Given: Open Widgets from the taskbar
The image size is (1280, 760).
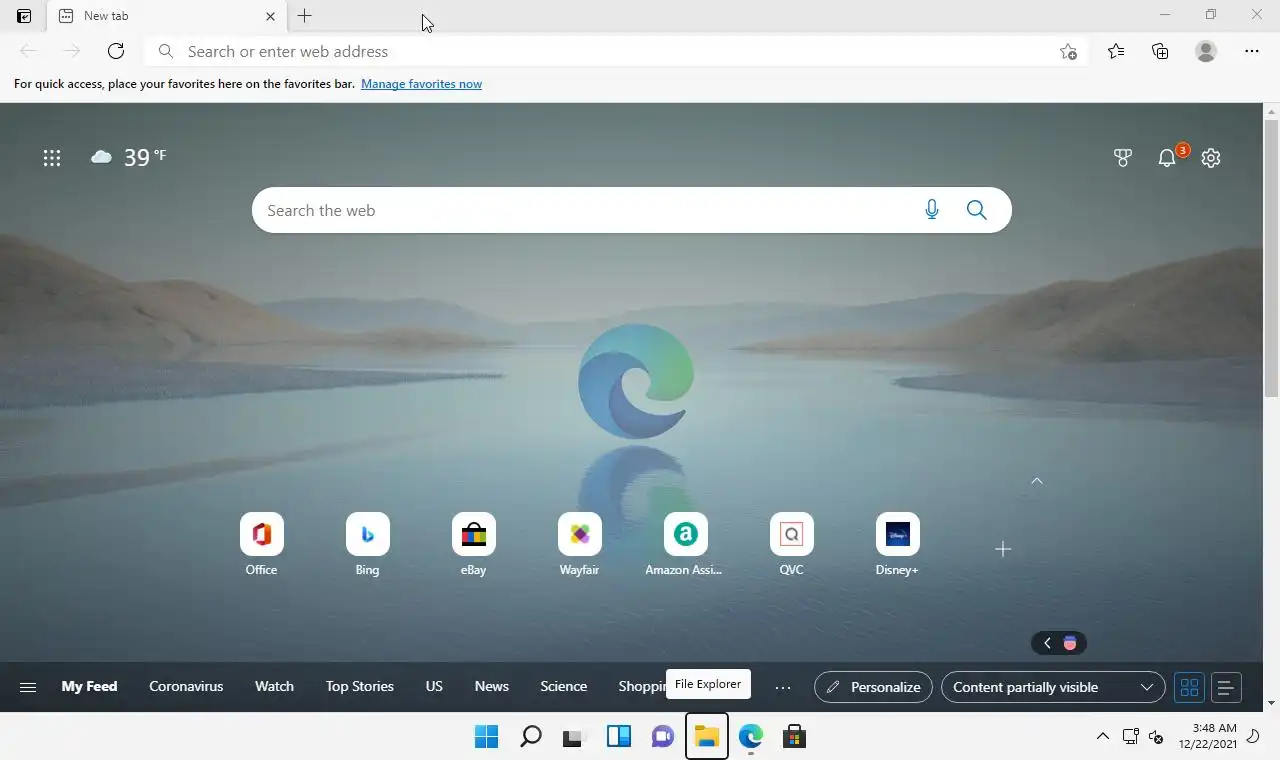Looking at the screenshot, I should [x=619, y=737].
